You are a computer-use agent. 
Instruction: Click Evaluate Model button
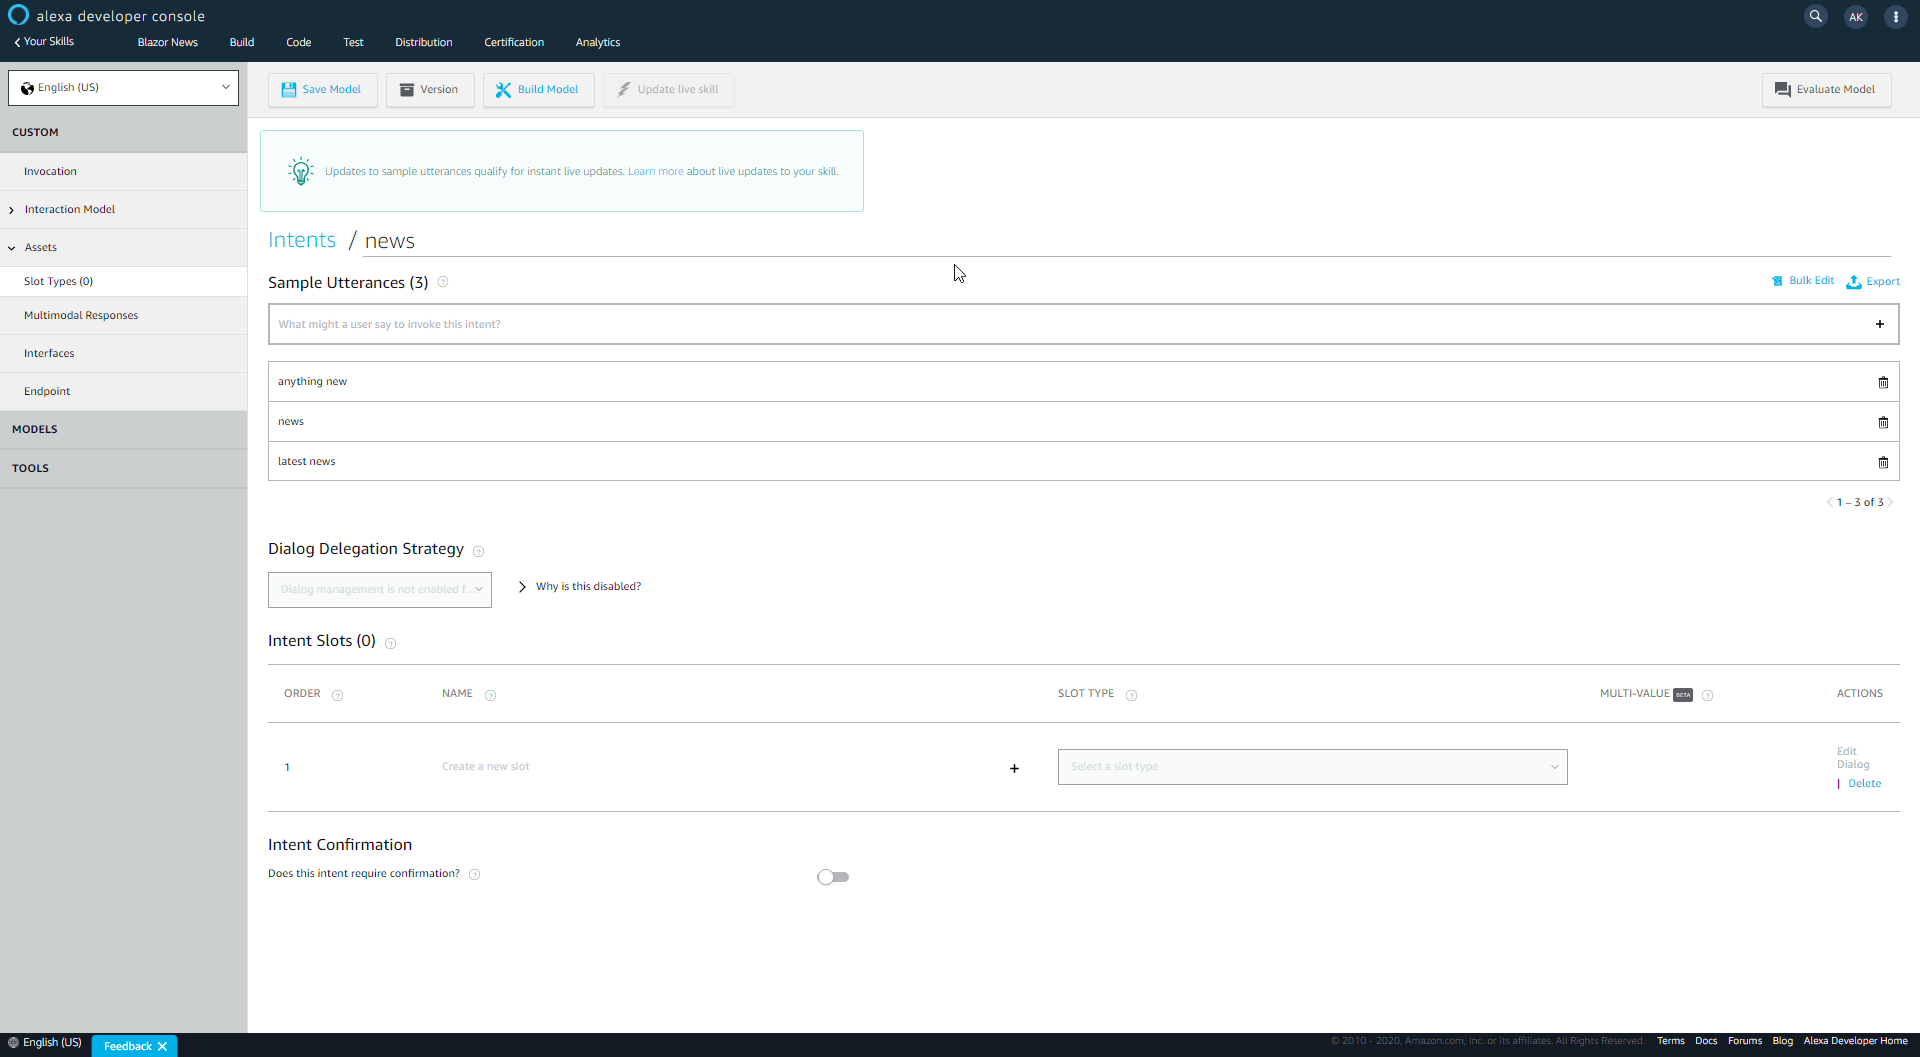pyautogui.click(x=1826, y=89)
